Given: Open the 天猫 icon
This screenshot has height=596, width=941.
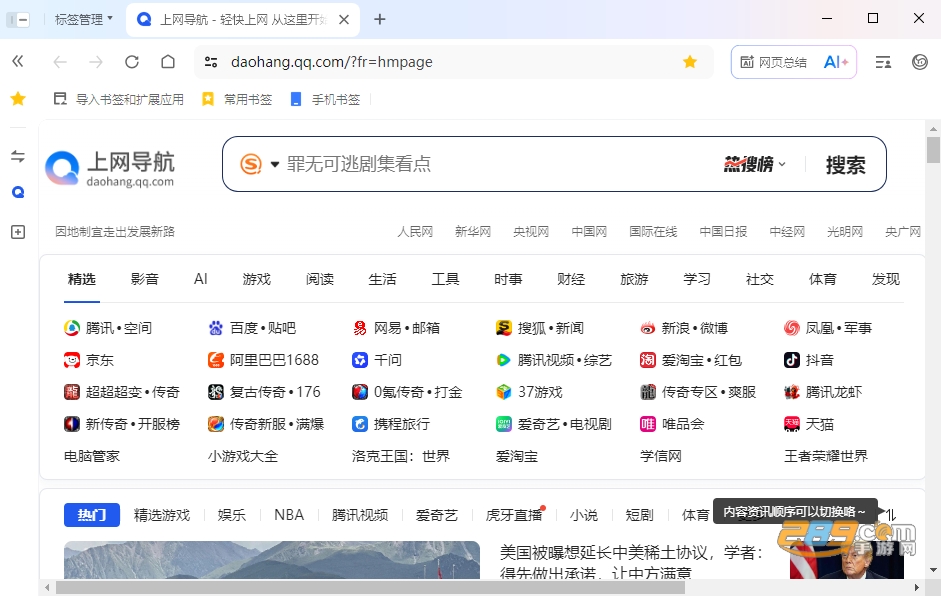Looking at the screenshot, I should [792, 424].
